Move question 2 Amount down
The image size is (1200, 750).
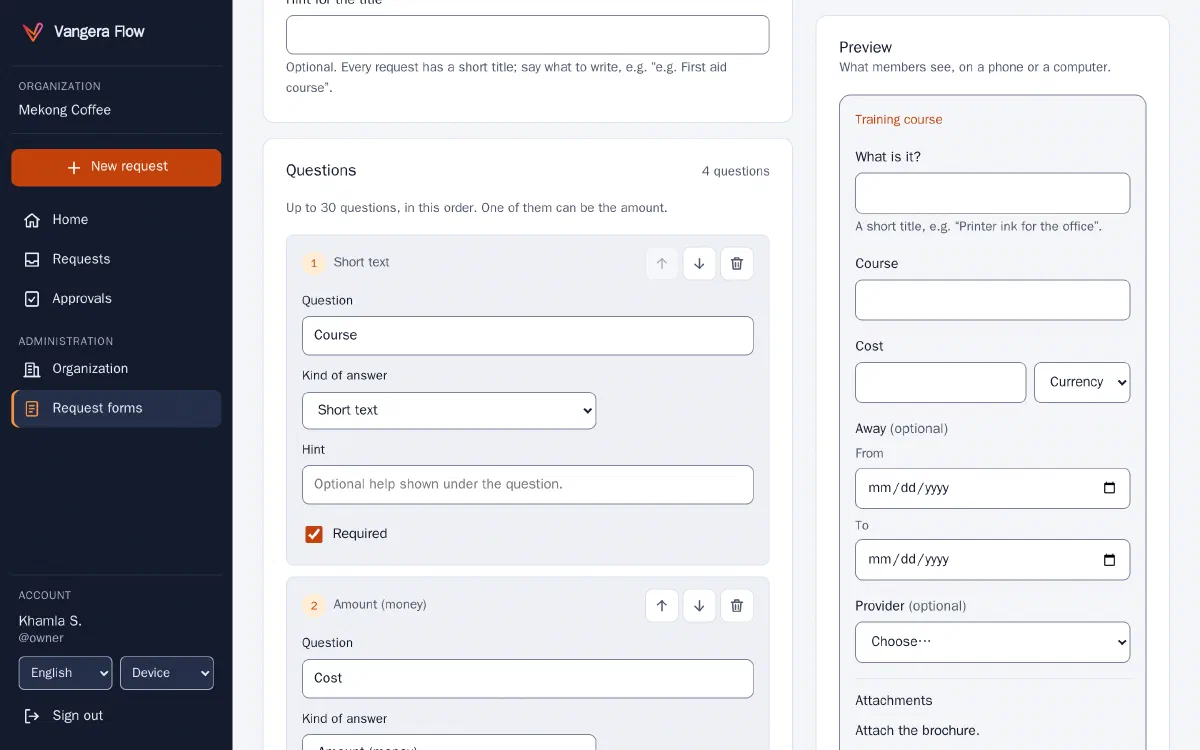pyautogui.click(x=700, y=606)
